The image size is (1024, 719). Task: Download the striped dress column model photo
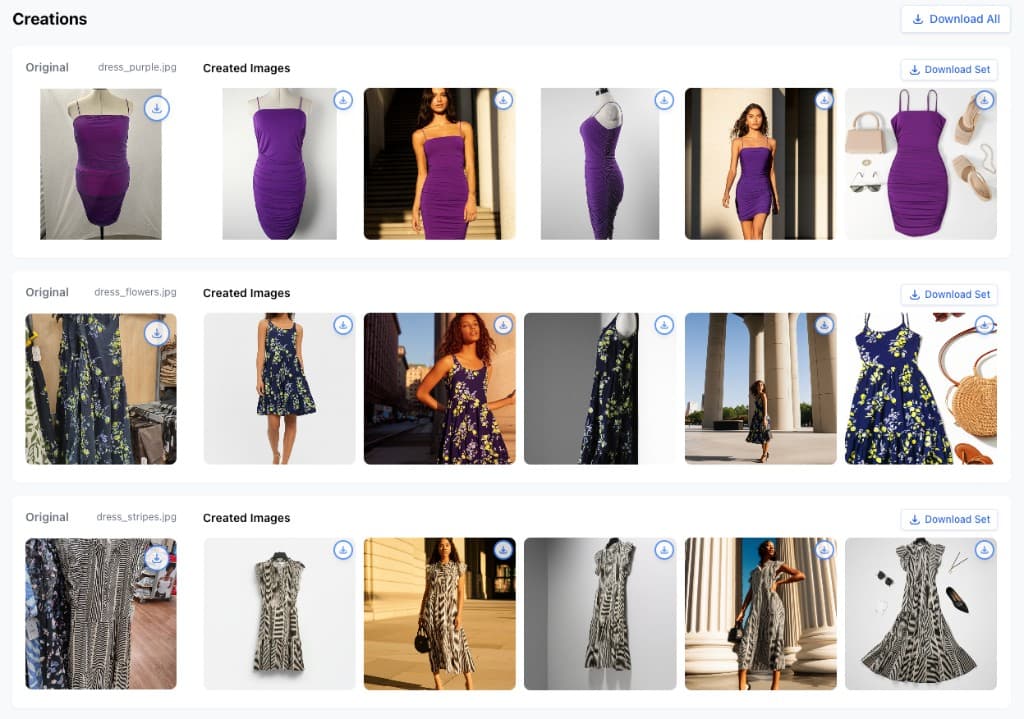point(824,550)
